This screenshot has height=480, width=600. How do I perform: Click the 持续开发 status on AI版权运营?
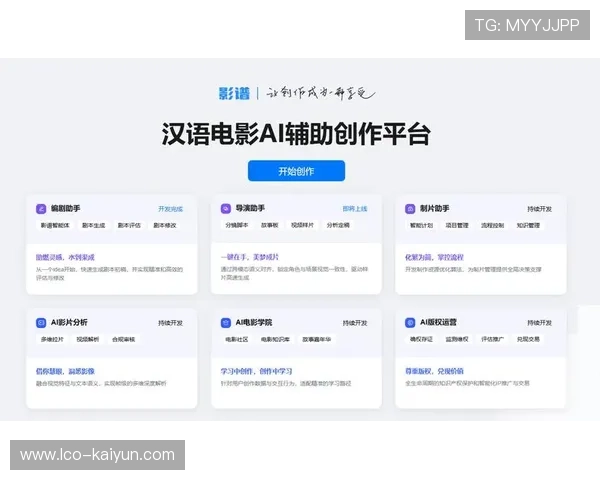point(540,323)
